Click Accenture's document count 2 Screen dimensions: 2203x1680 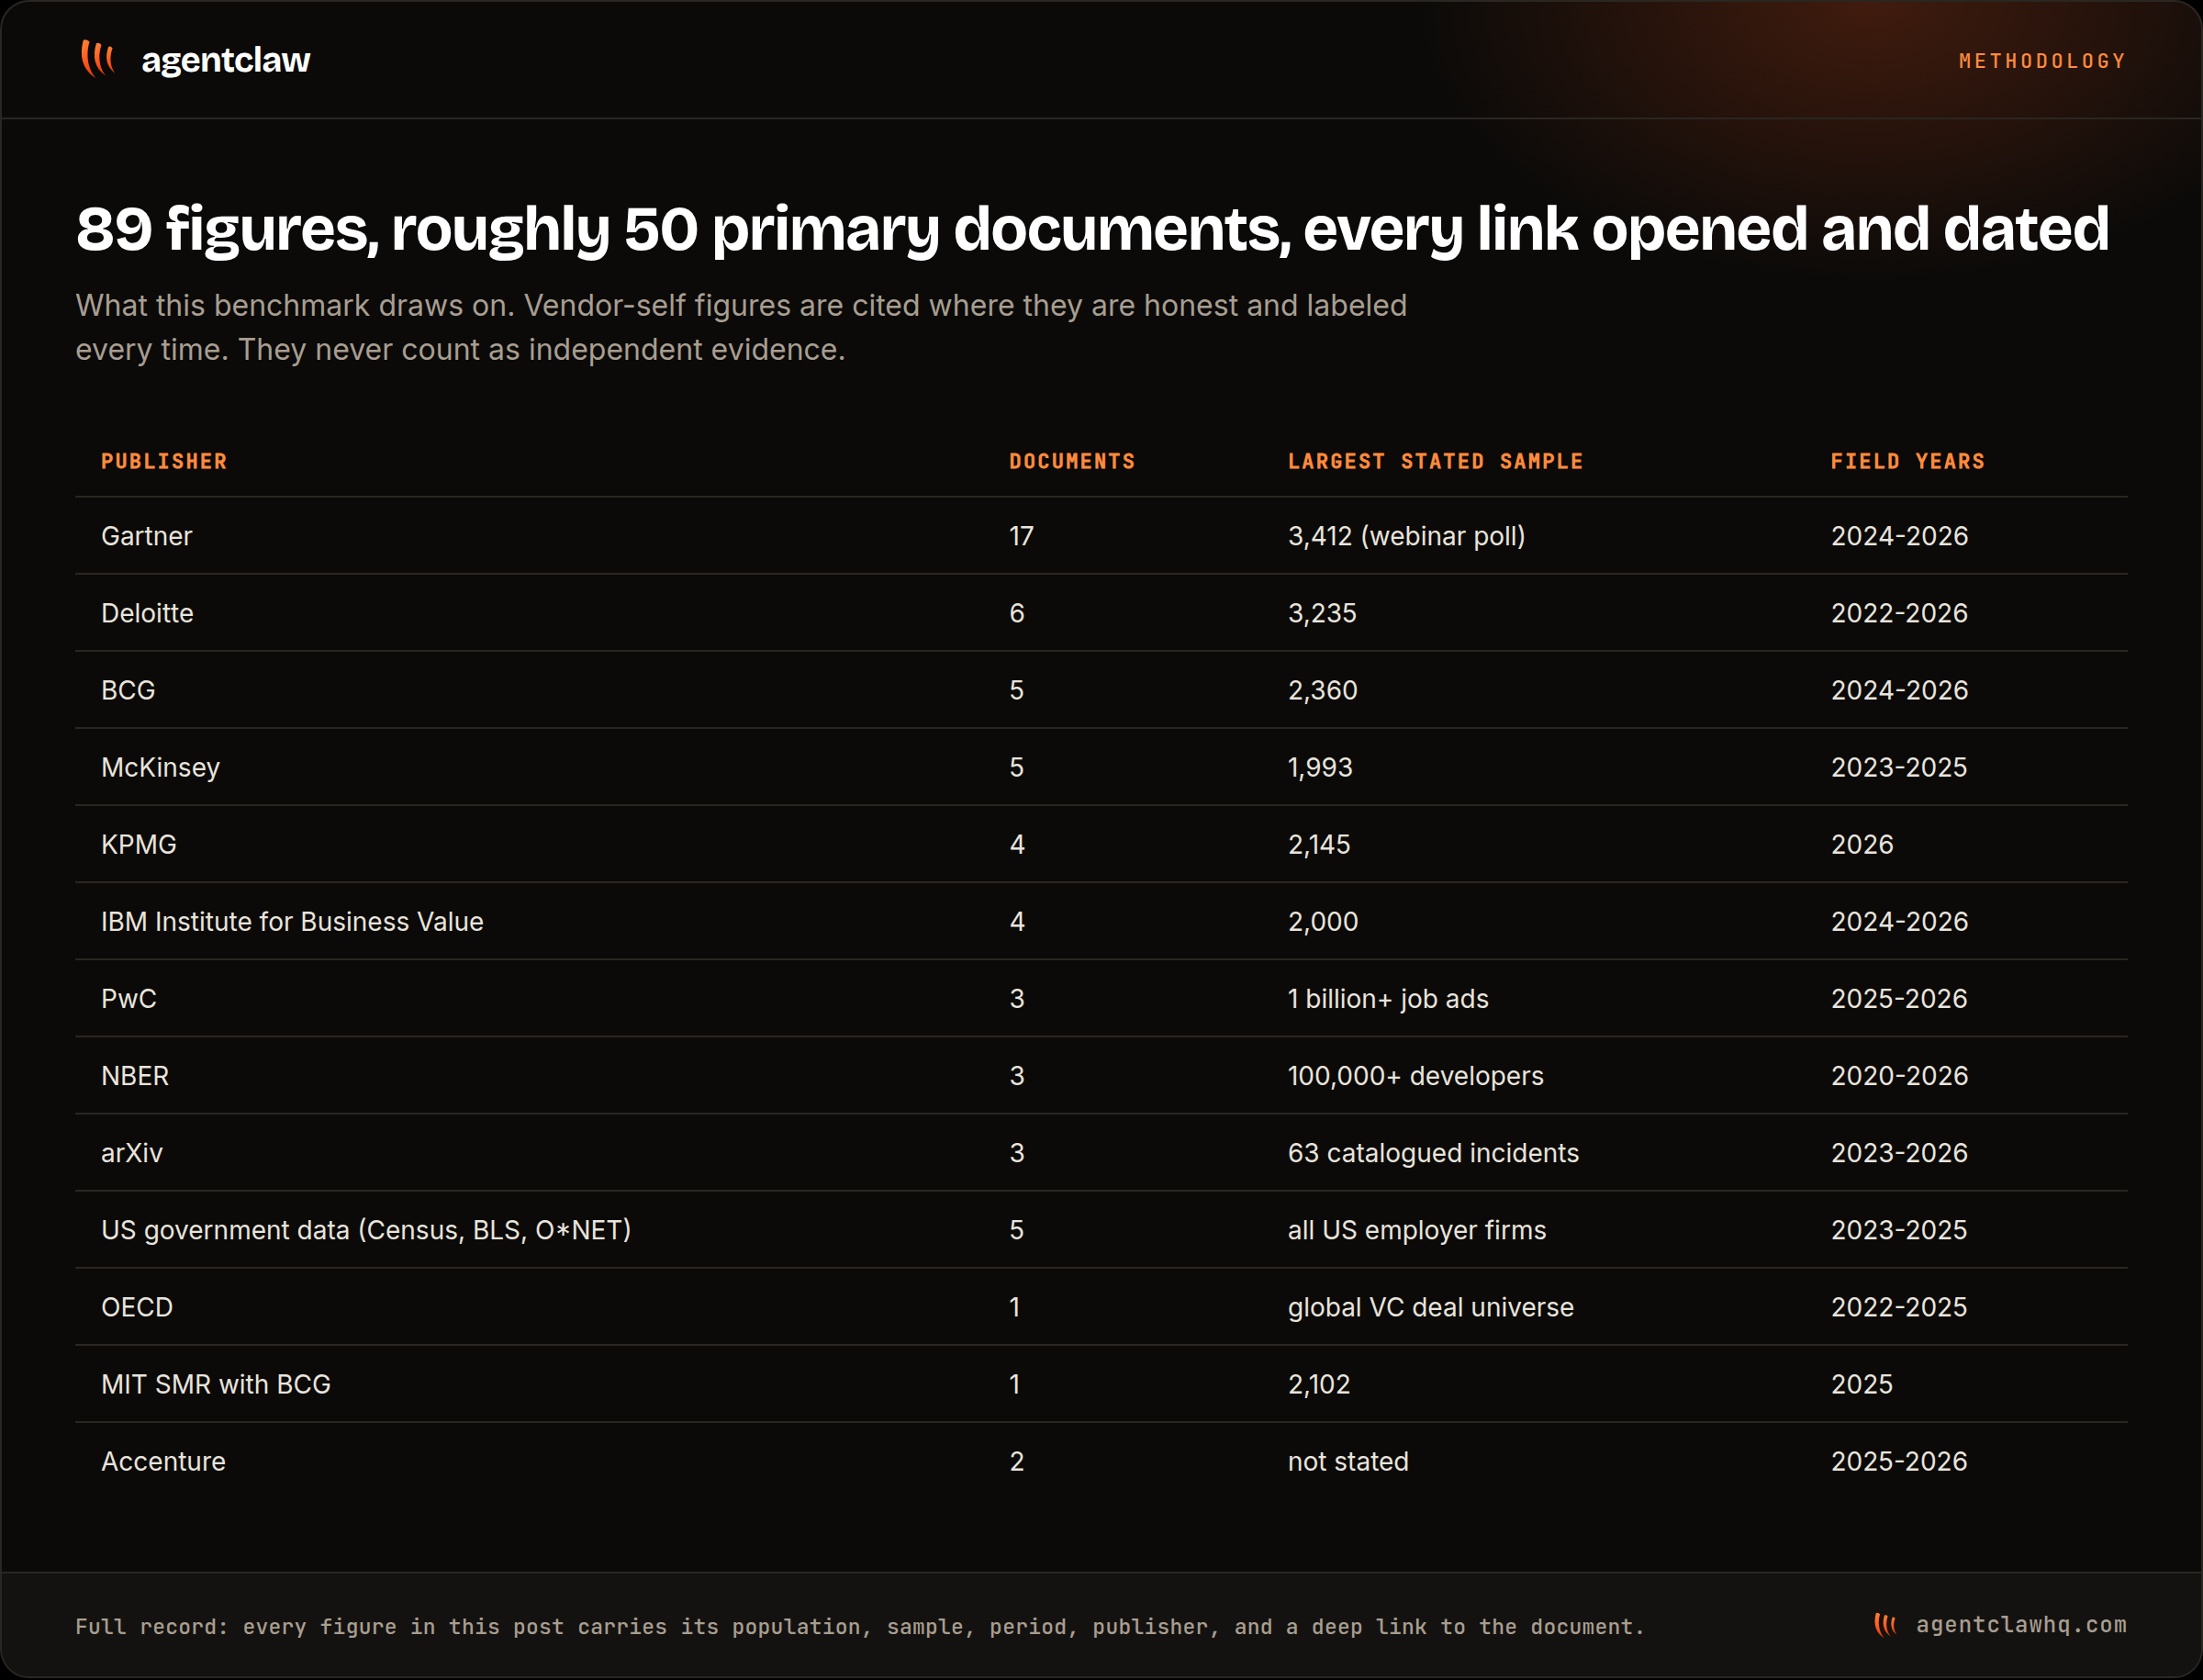click(x=1017, y=1461)
